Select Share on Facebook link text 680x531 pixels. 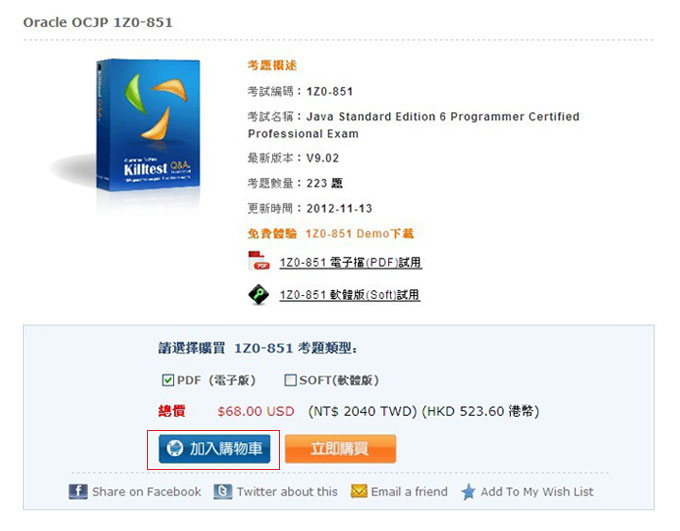tap(147, 492)
